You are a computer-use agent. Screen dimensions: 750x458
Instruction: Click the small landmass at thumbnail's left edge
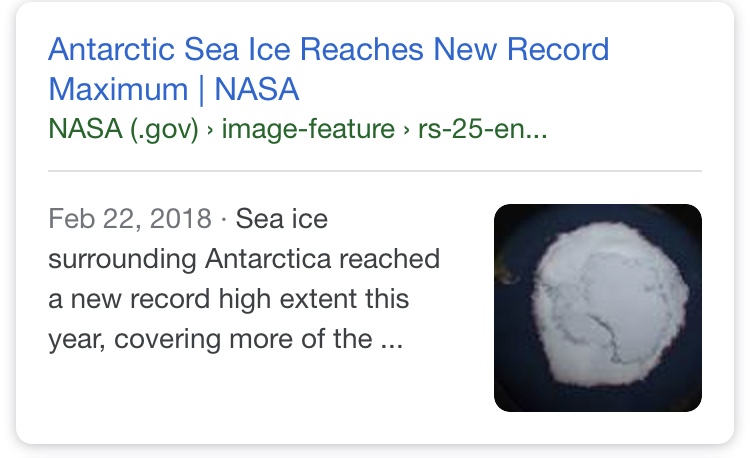point(506,275)
